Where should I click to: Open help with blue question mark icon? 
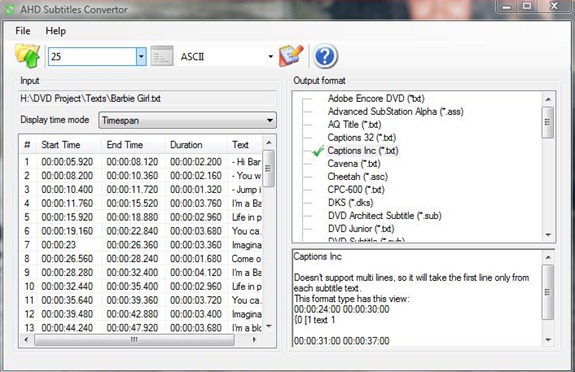click(325, 56)
